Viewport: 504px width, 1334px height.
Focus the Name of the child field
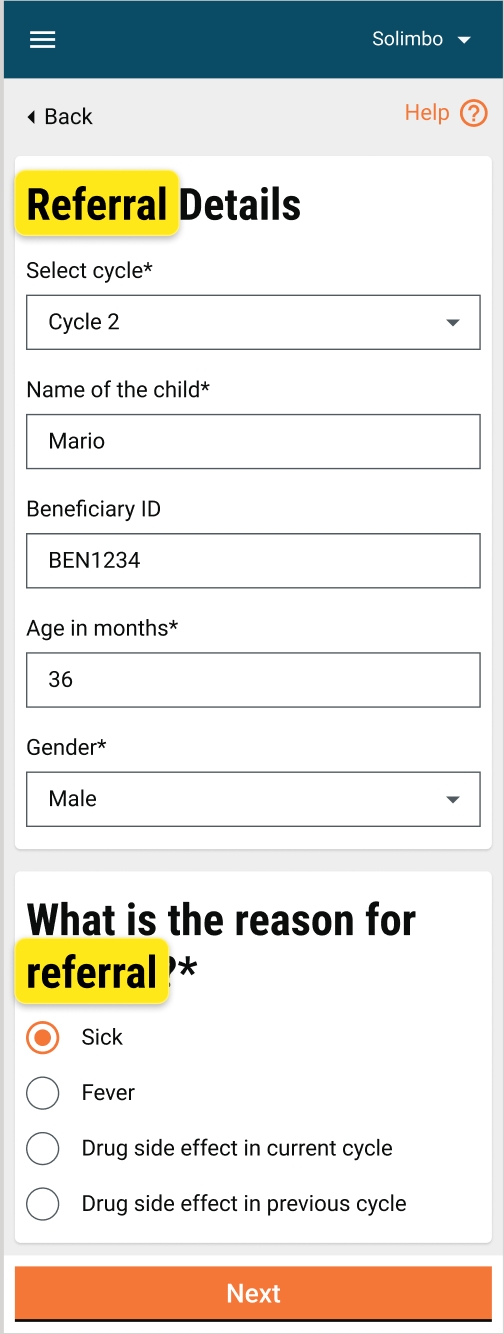(253, 441)
